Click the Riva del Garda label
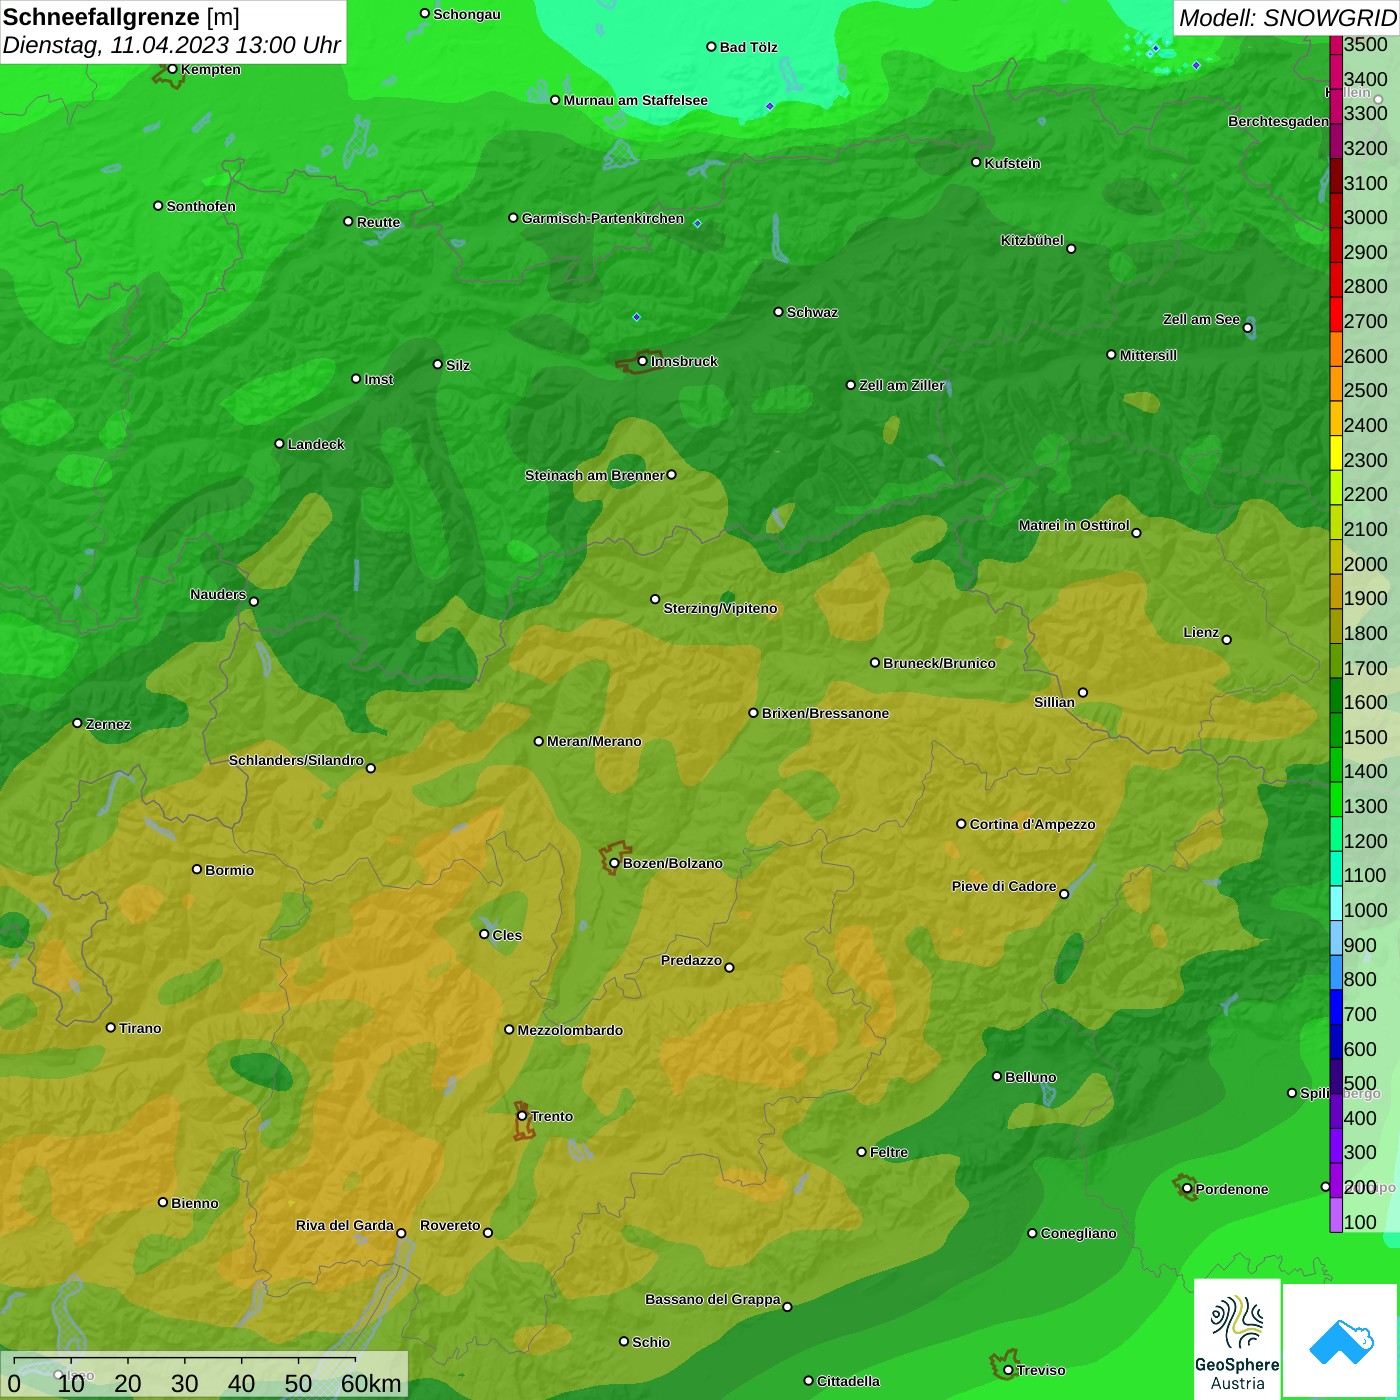1400x1400 pixels. 344,1225
